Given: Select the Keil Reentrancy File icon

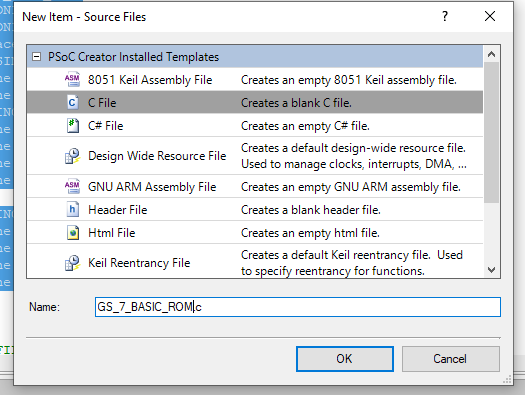Looking at the screenshot, I should tap(72, 263).
